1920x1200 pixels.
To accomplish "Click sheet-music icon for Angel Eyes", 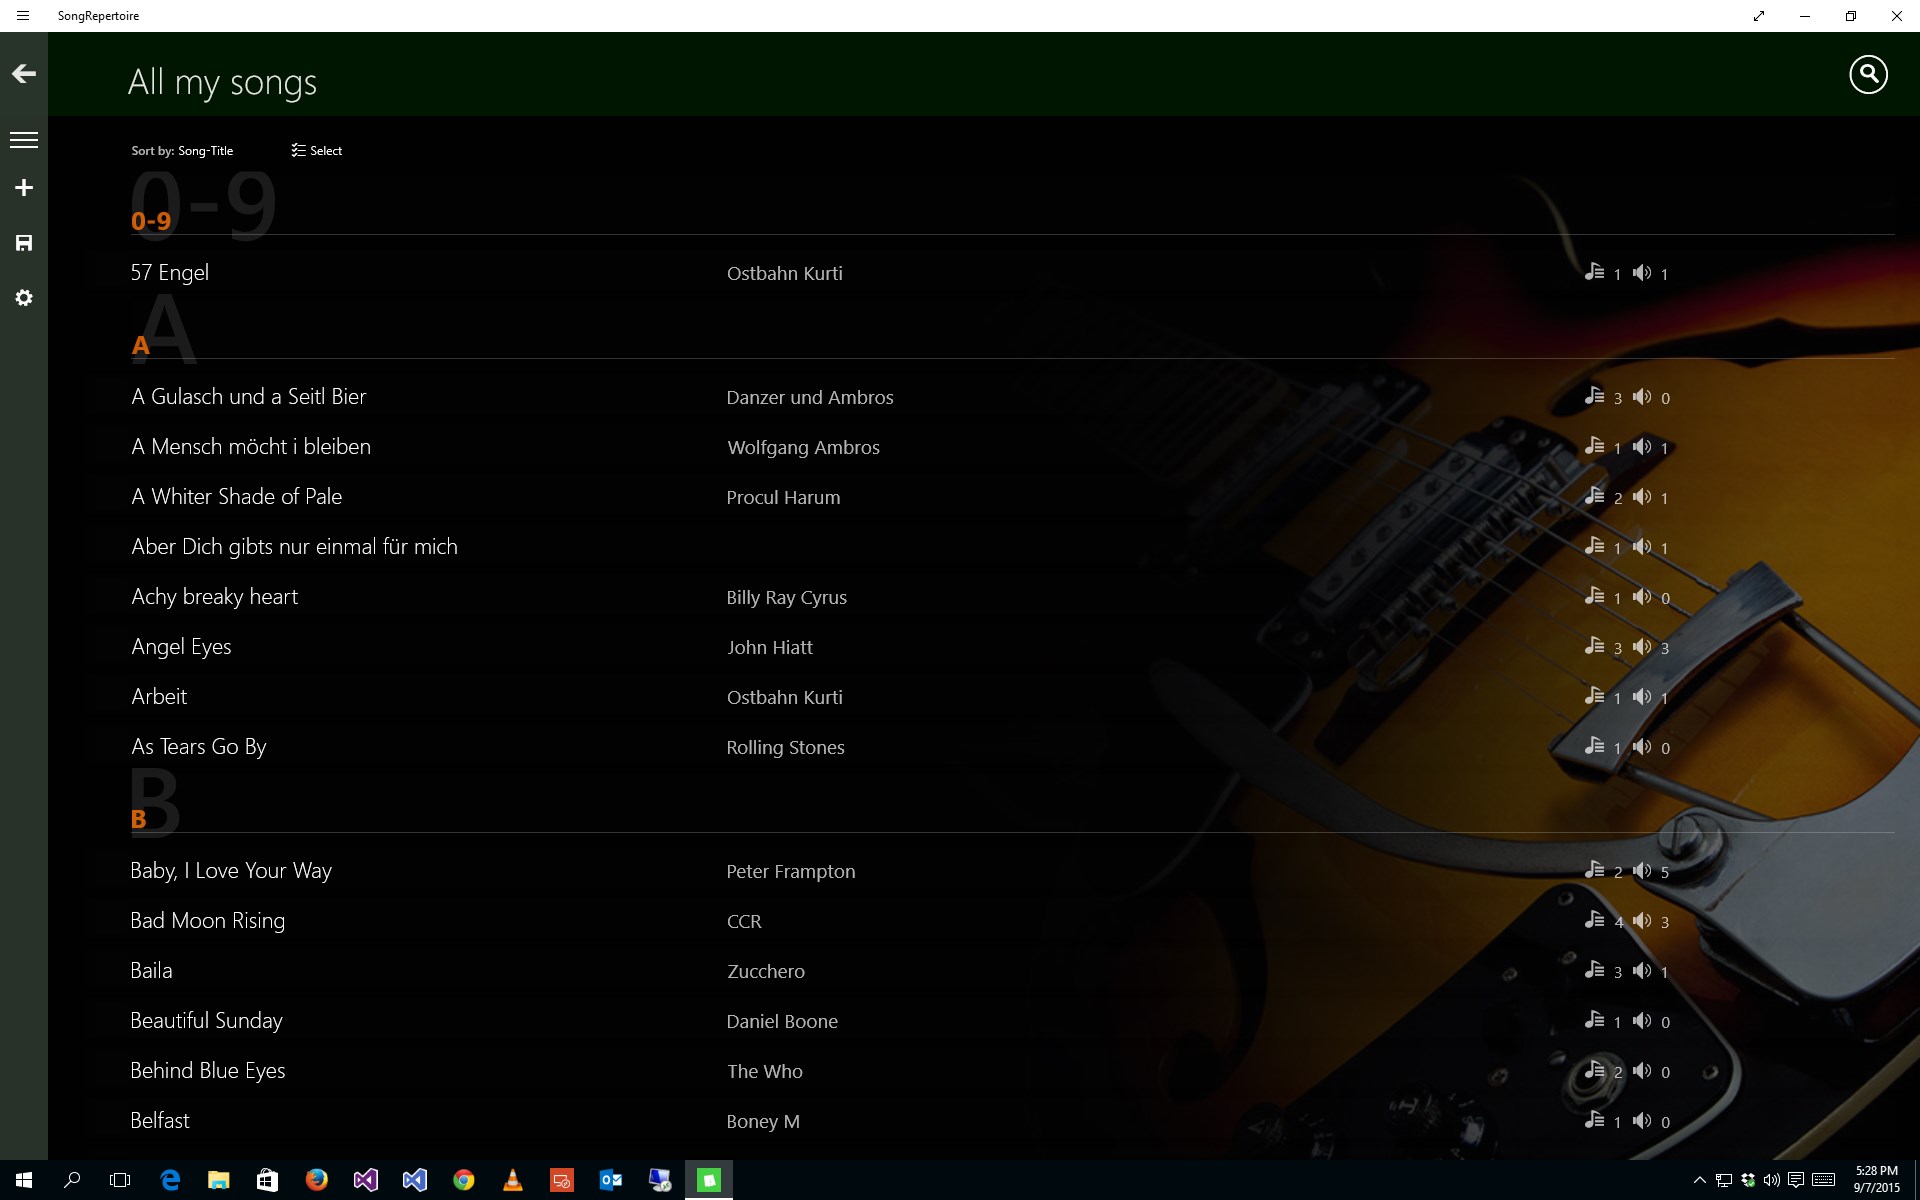I will point(1594,646).
